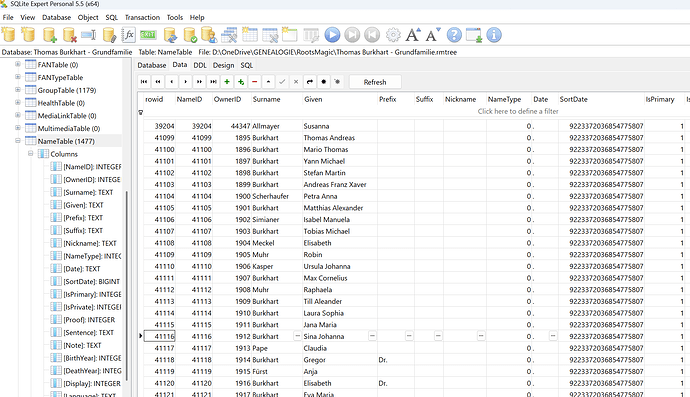
Task: Sort by the Given column header
Action: [340, 99]
